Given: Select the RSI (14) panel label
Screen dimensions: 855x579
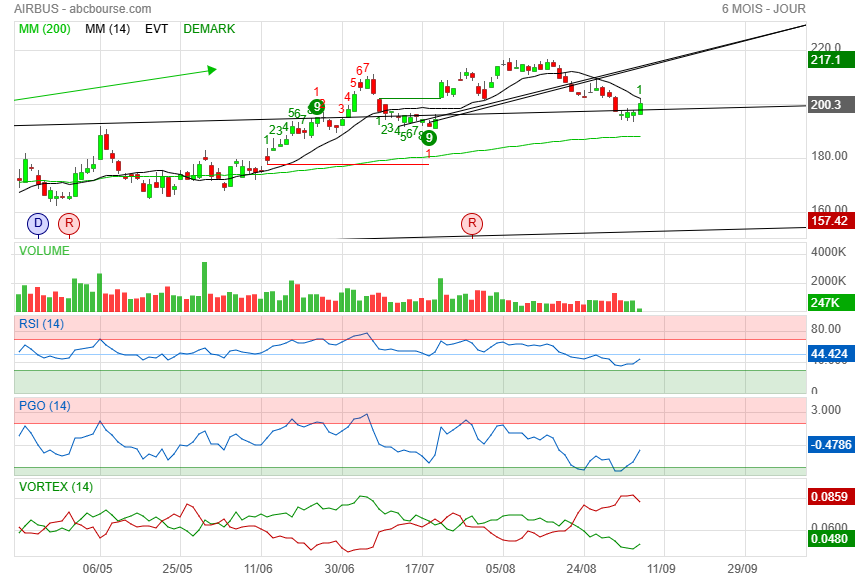Looking at the screenshot, I should click(x=41, y=324).
